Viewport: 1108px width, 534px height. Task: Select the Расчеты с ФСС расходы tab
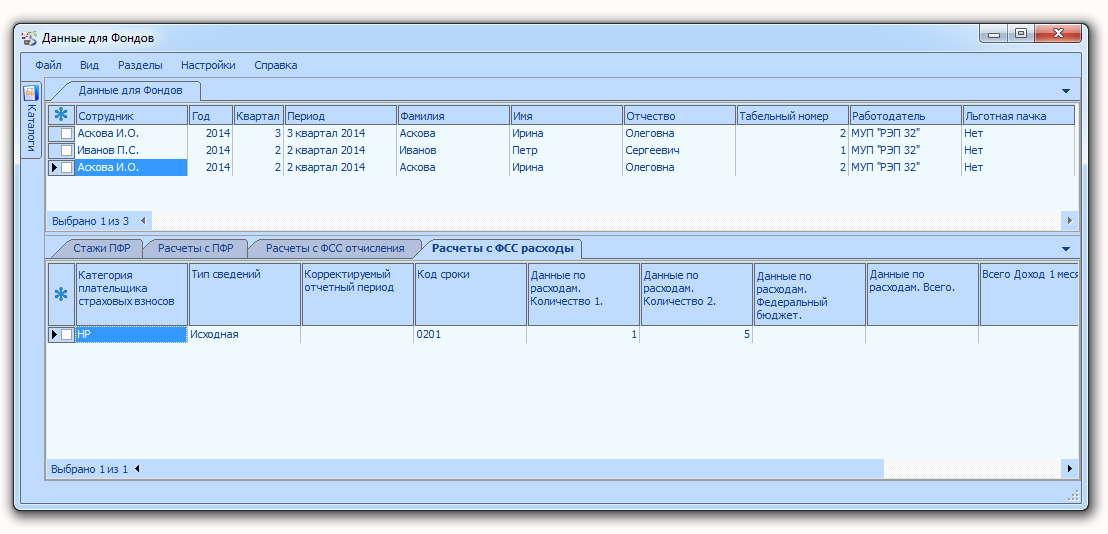click(502, 249)
